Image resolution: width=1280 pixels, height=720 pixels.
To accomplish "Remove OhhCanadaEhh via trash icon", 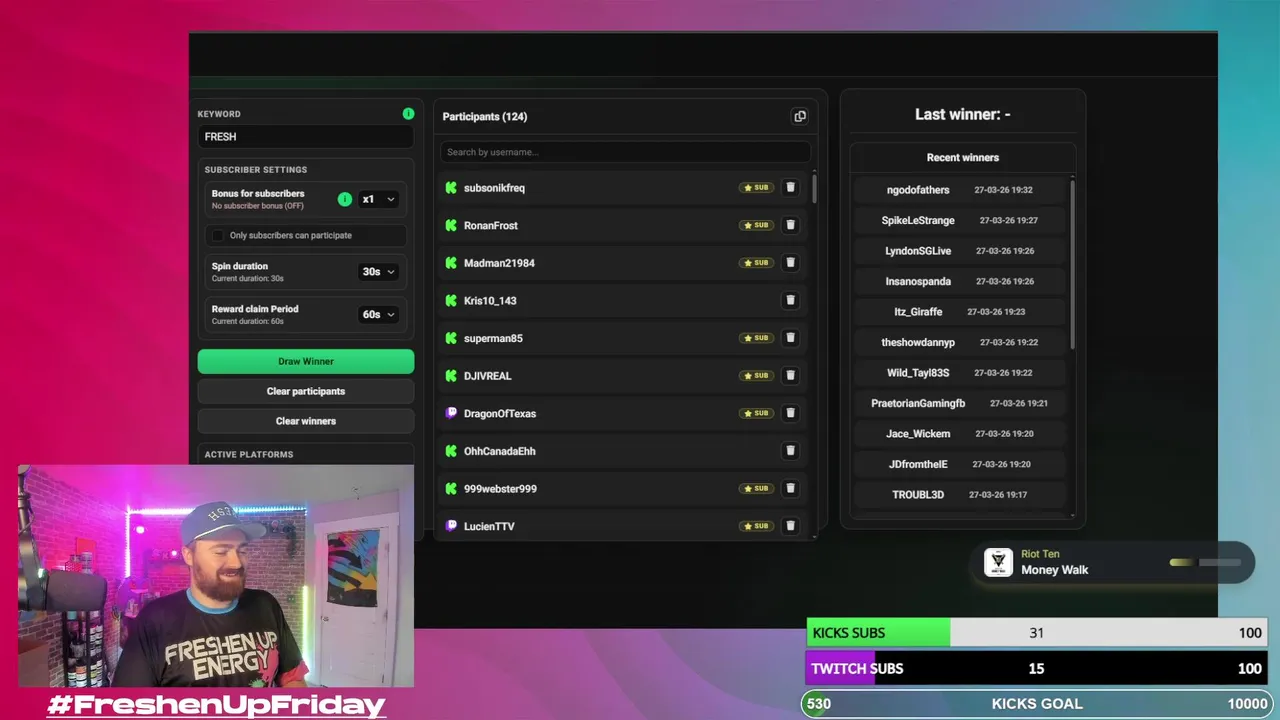I will [790, 451].
